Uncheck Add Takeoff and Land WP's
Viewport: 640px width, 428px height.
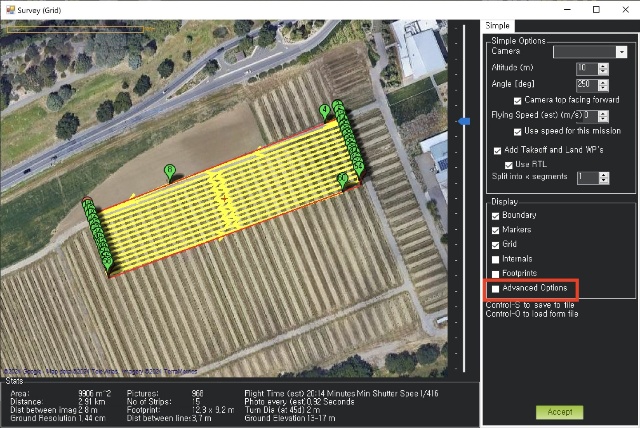pos(497,149)
